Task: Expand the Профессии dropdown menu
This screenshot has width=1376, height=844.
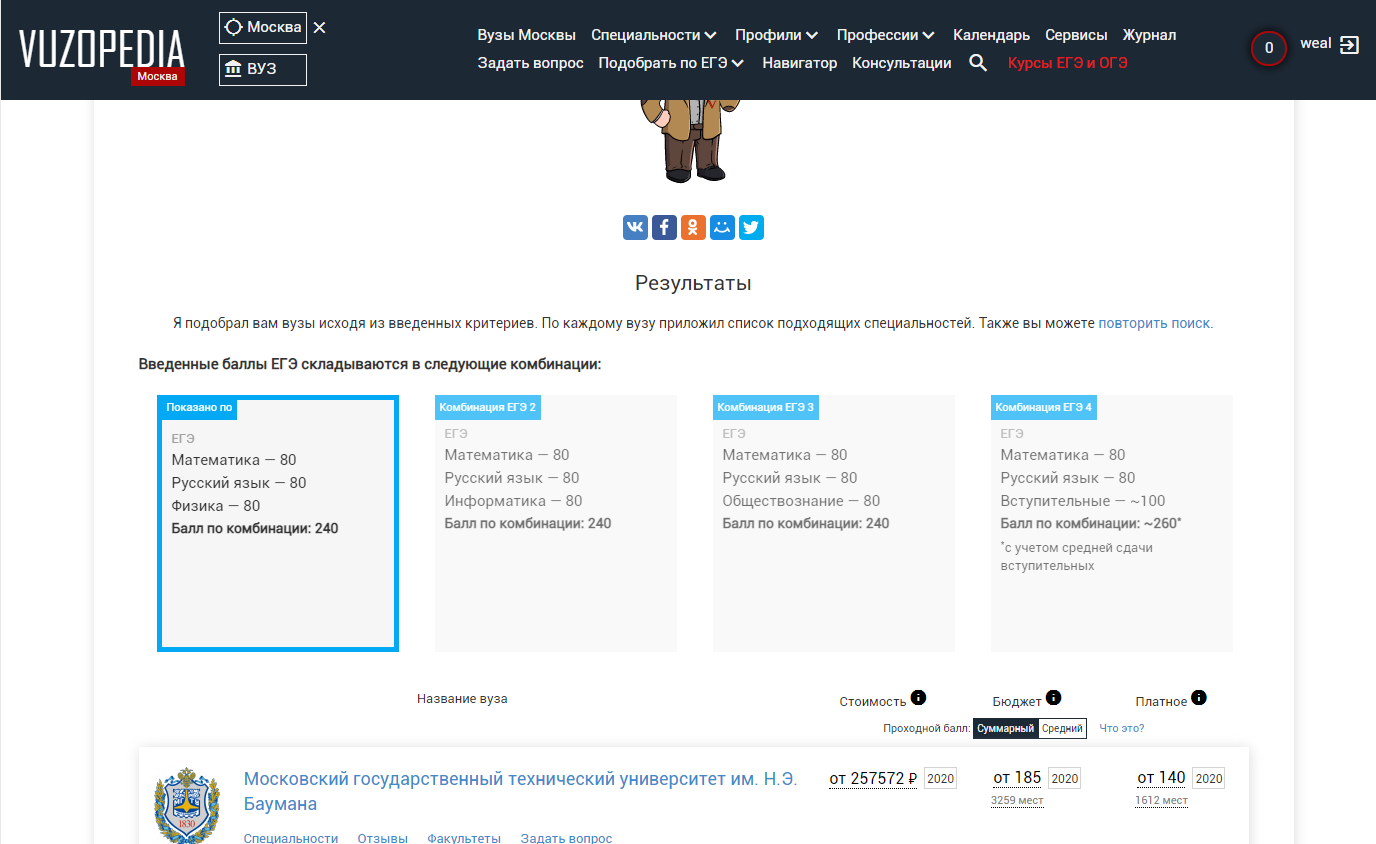Action: pyautogui.click(x=885, y=35)
